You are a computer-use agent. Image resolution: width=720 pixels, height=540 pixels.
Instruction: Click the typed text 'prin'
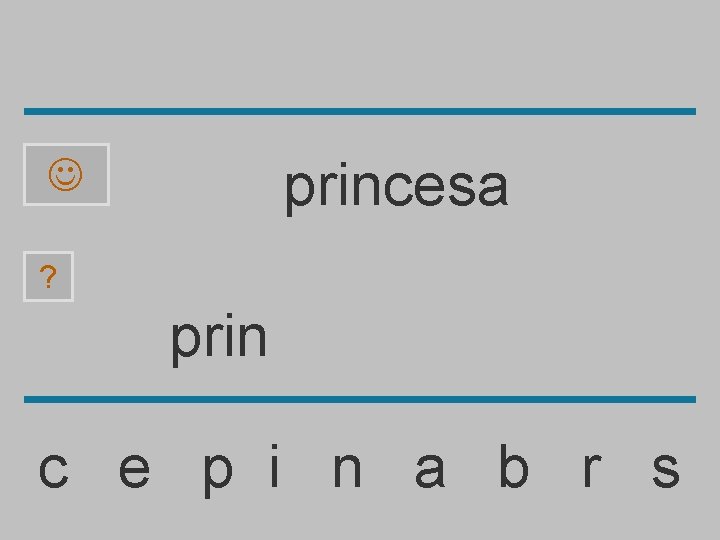219,340
